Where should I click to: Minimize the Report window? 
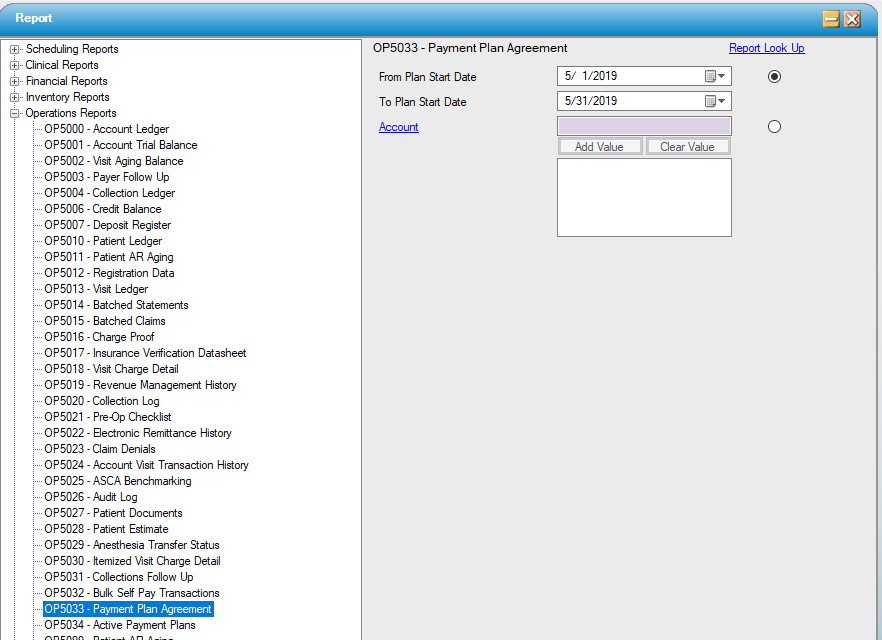click(x=830, y=19)
